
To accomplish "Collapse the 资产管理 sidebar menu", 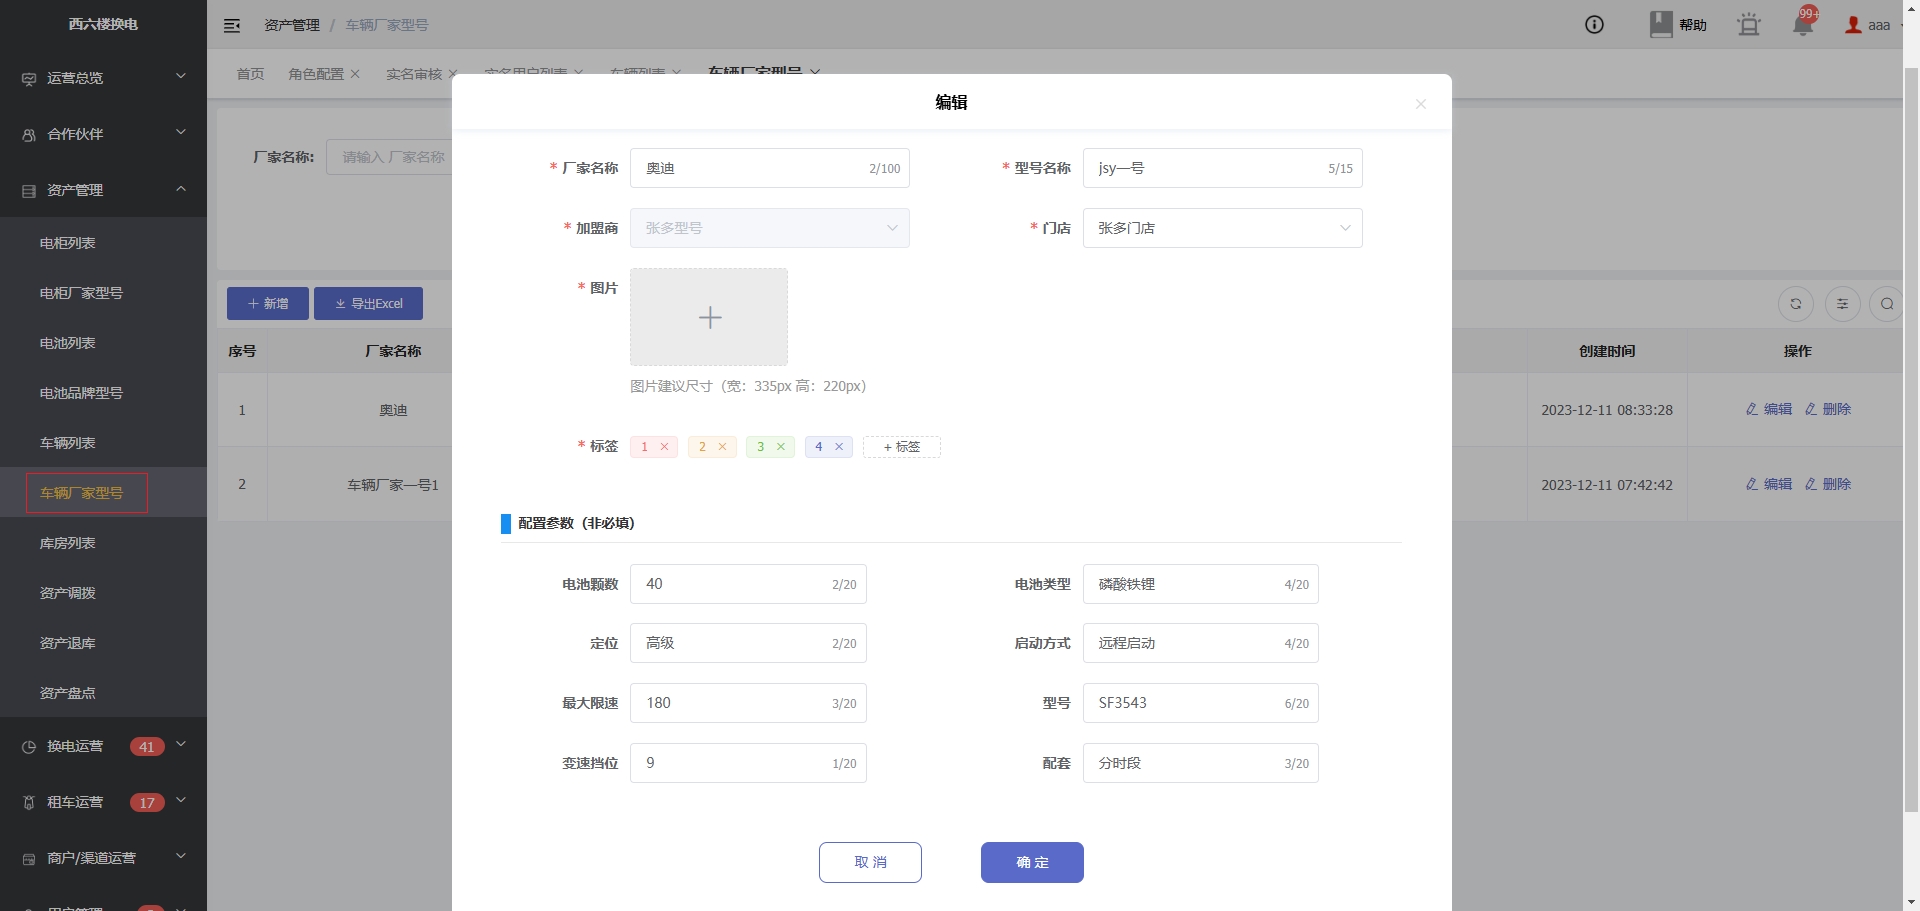I will pyautogui.click(x=103, y=190).
